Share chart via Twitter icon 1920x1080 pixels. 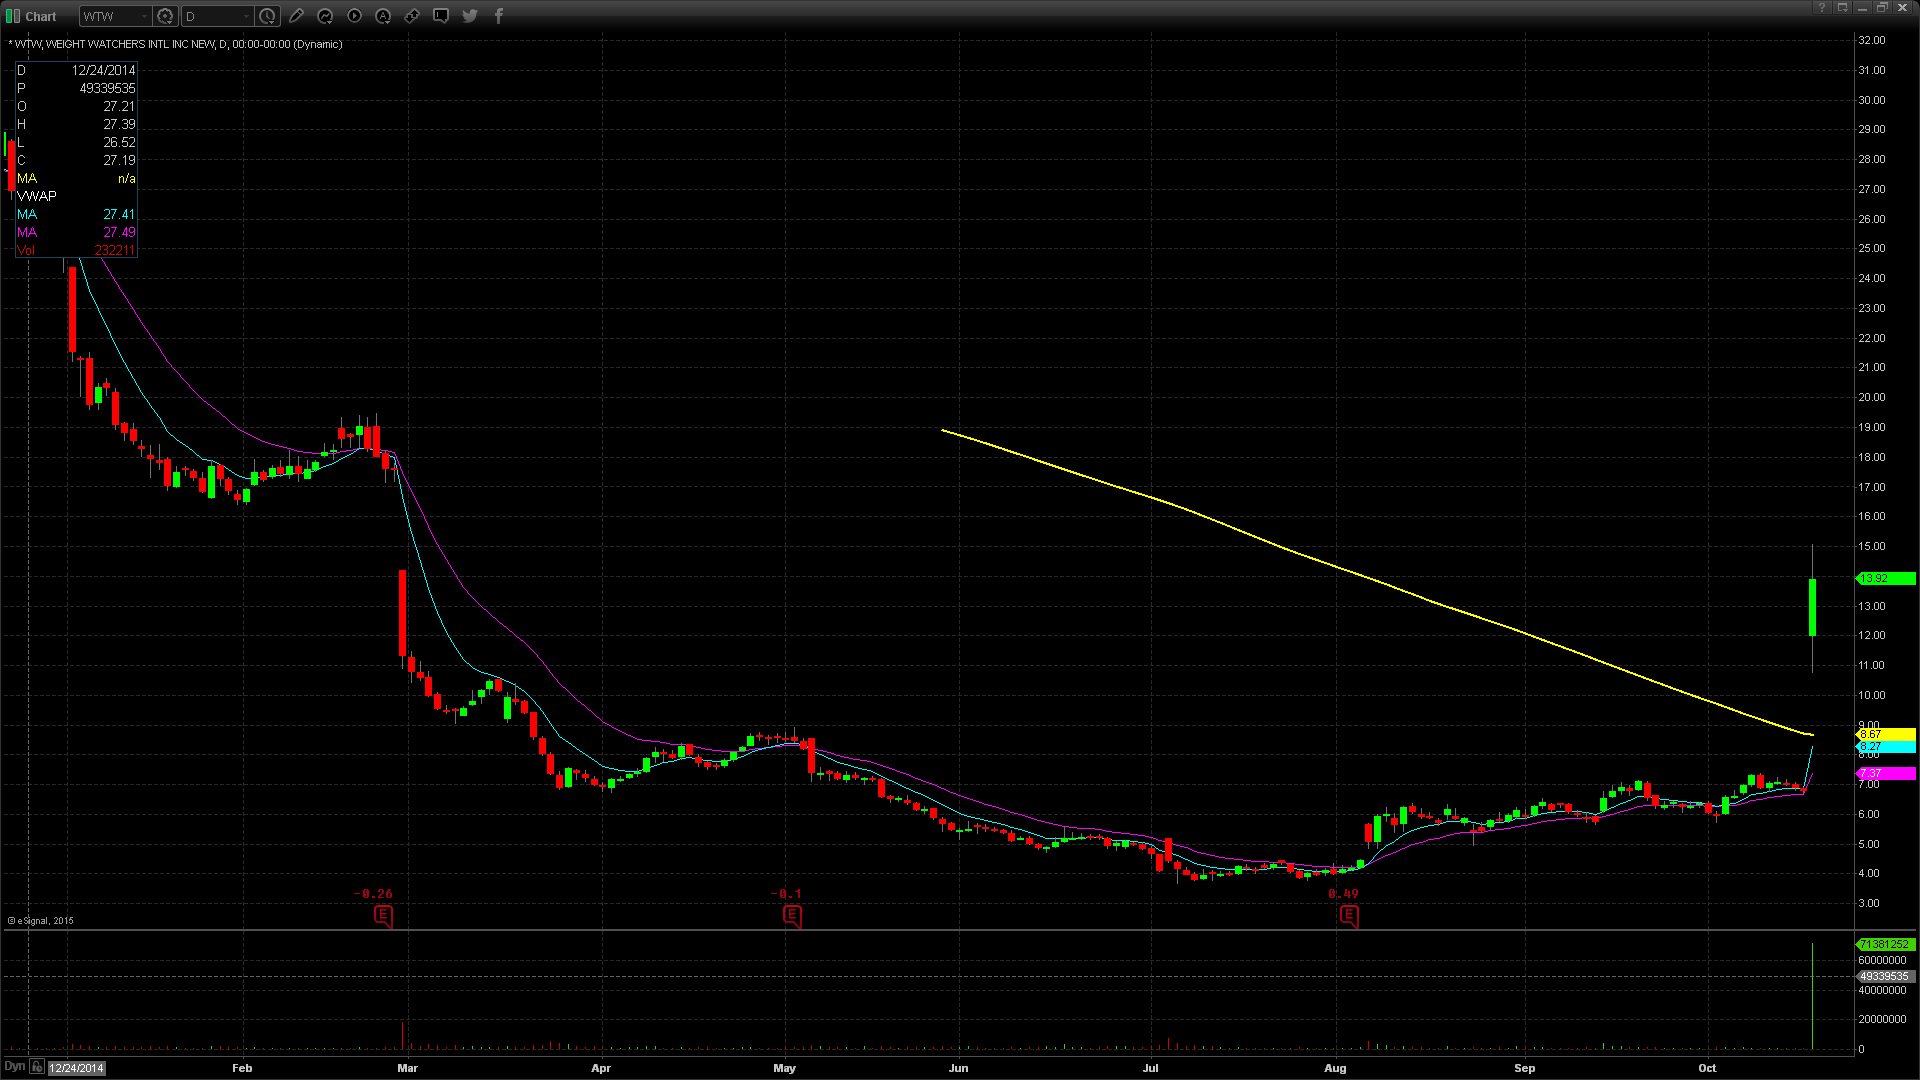pos(470,16)
